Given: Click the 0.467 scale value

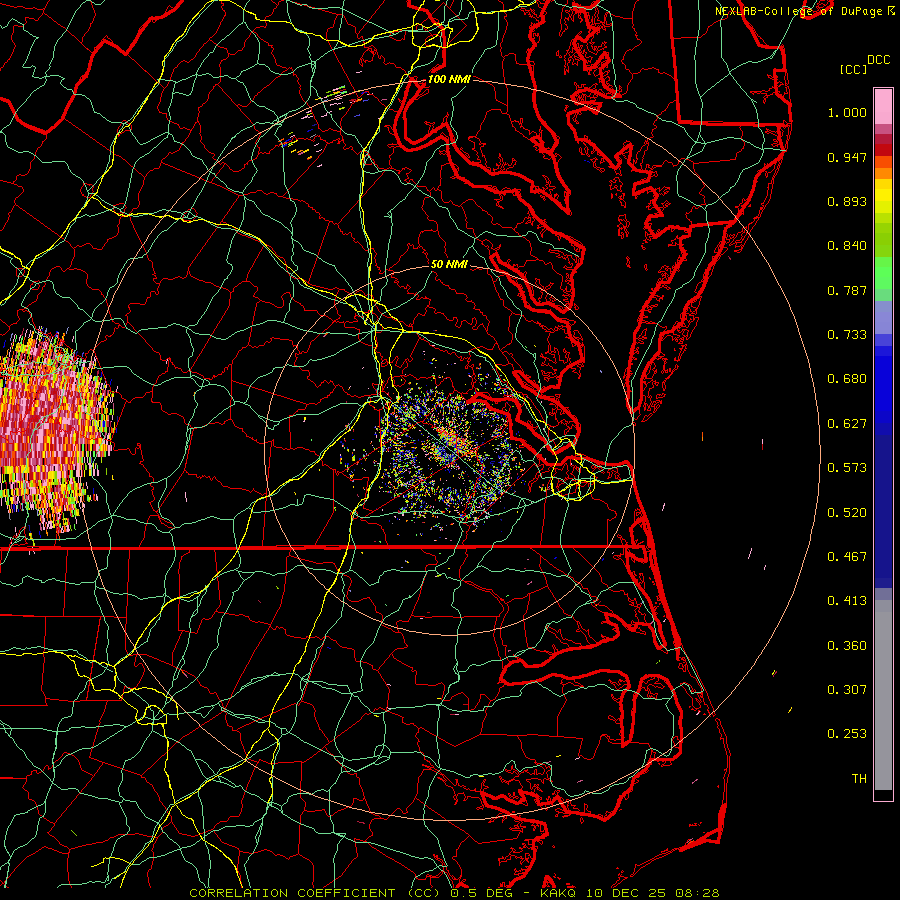Looking at the screenshot, I should coord(847,557).
